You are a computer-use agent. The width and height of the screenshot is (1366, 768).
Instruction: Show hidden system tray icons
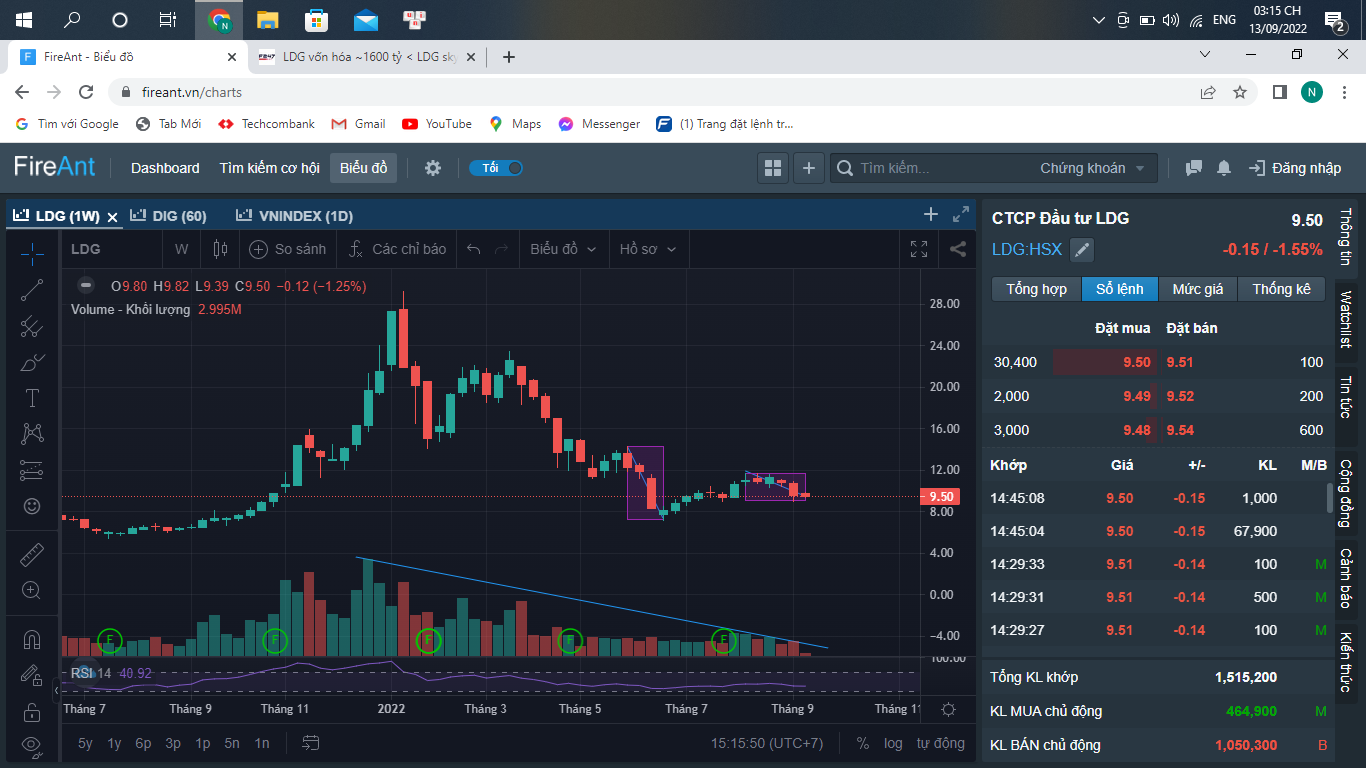tap(1099, 20)
